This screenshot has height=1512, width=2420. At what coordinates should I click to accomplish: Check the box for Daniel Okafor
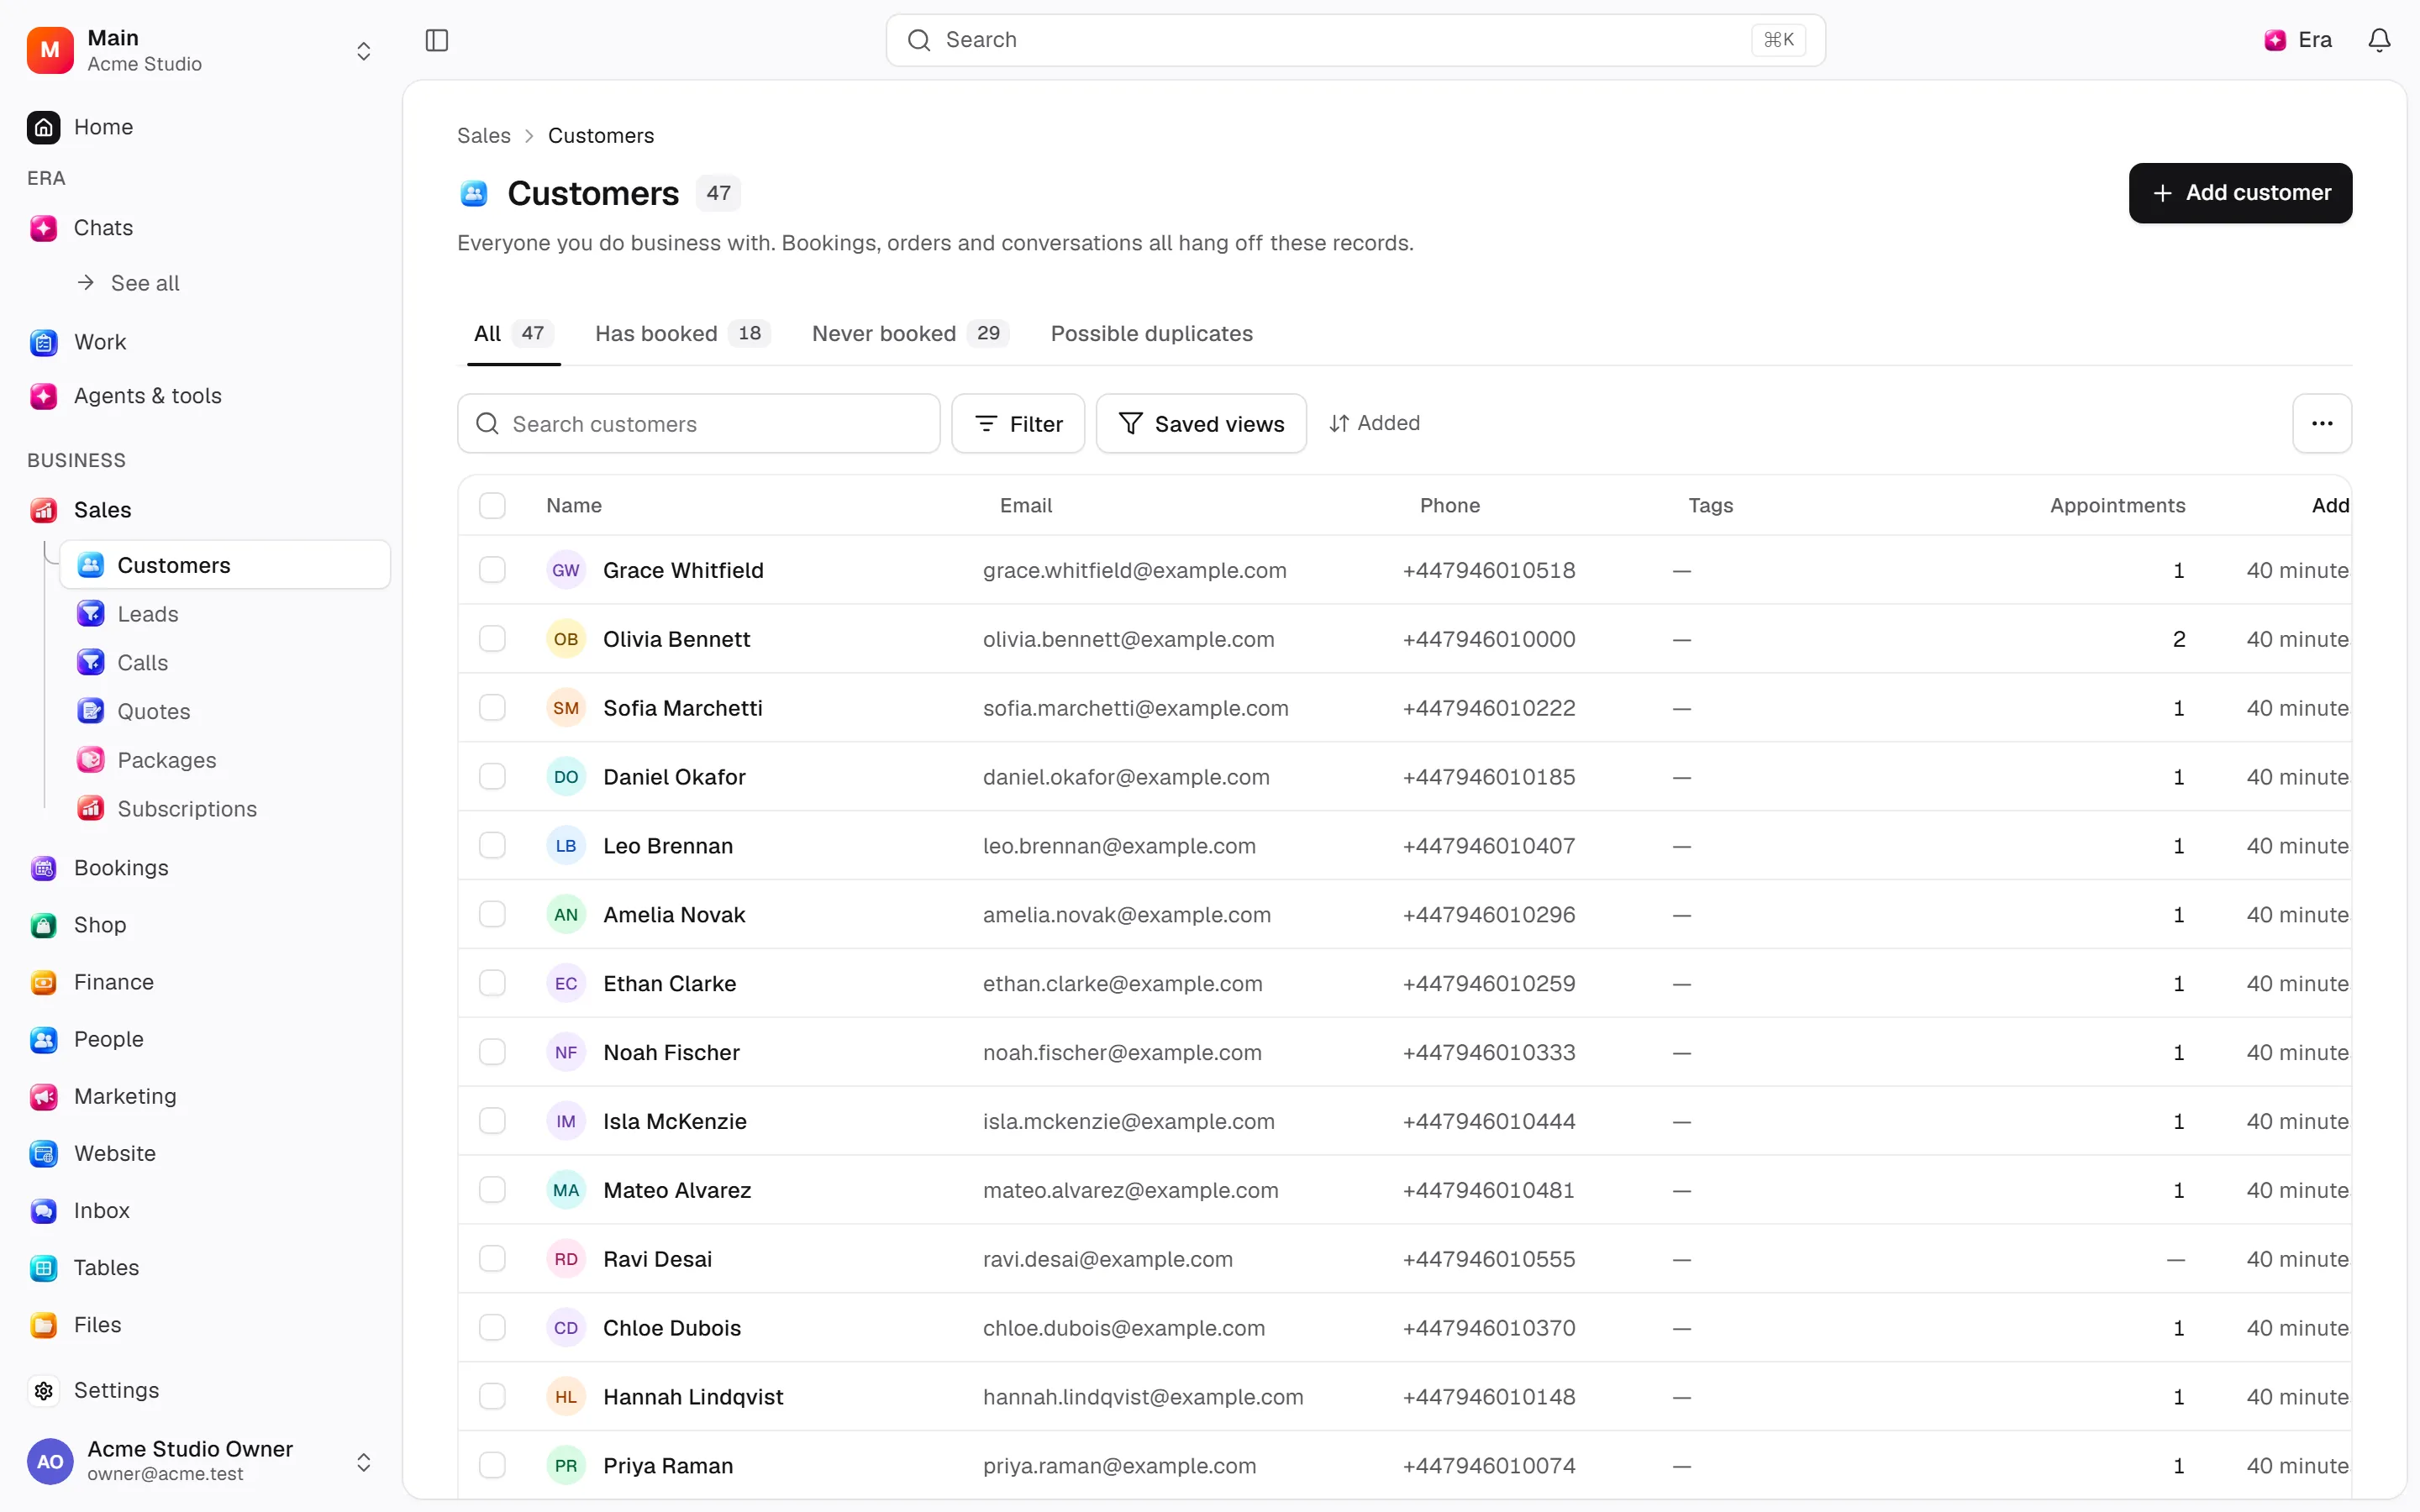[x=492, y=777]
